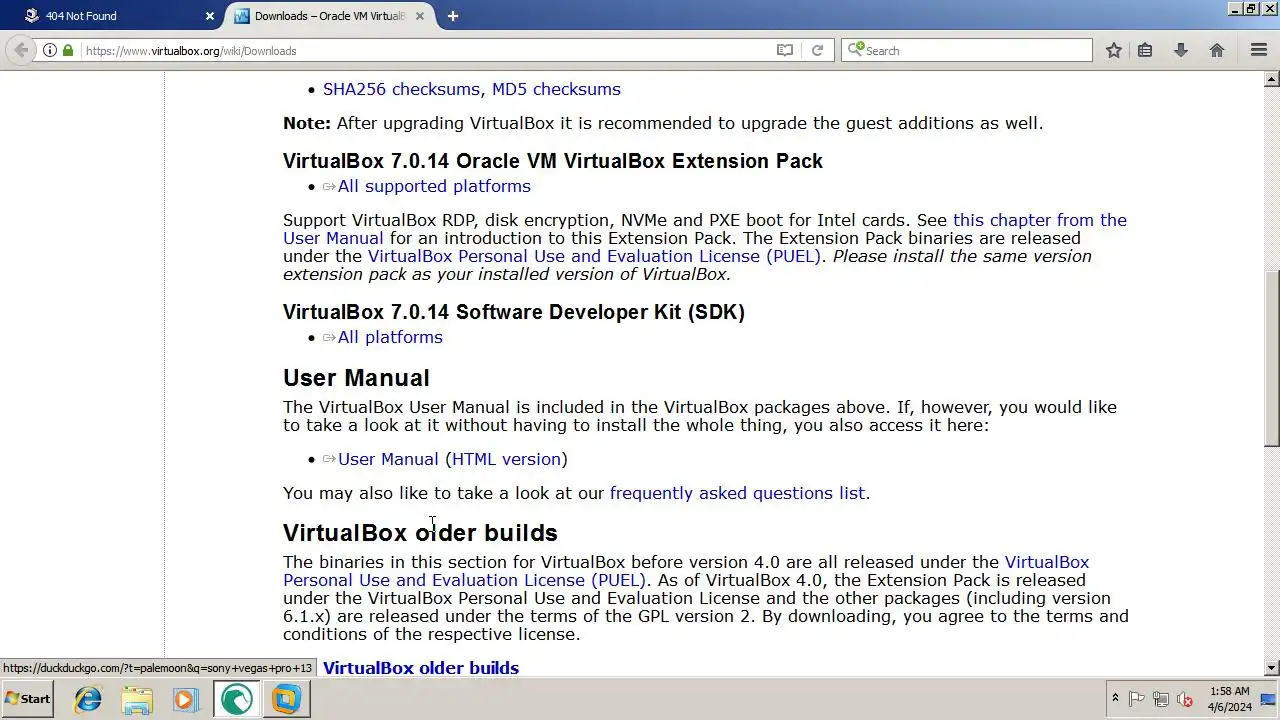The width and height of the screenshot is (1280, 720).
Task: Click the Extension Pack heading text
Action: [553, 161]
